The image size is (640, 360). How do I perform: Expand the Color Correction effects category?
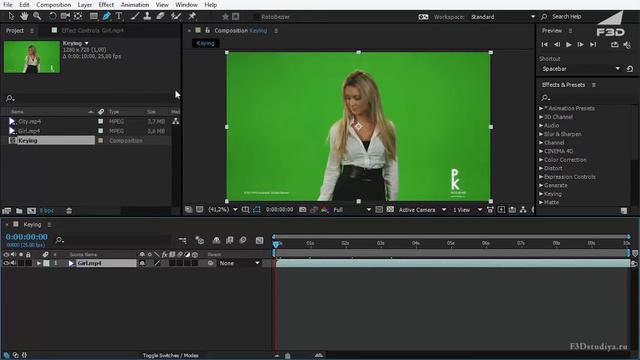pyautogui.click(x=541, y=160)
